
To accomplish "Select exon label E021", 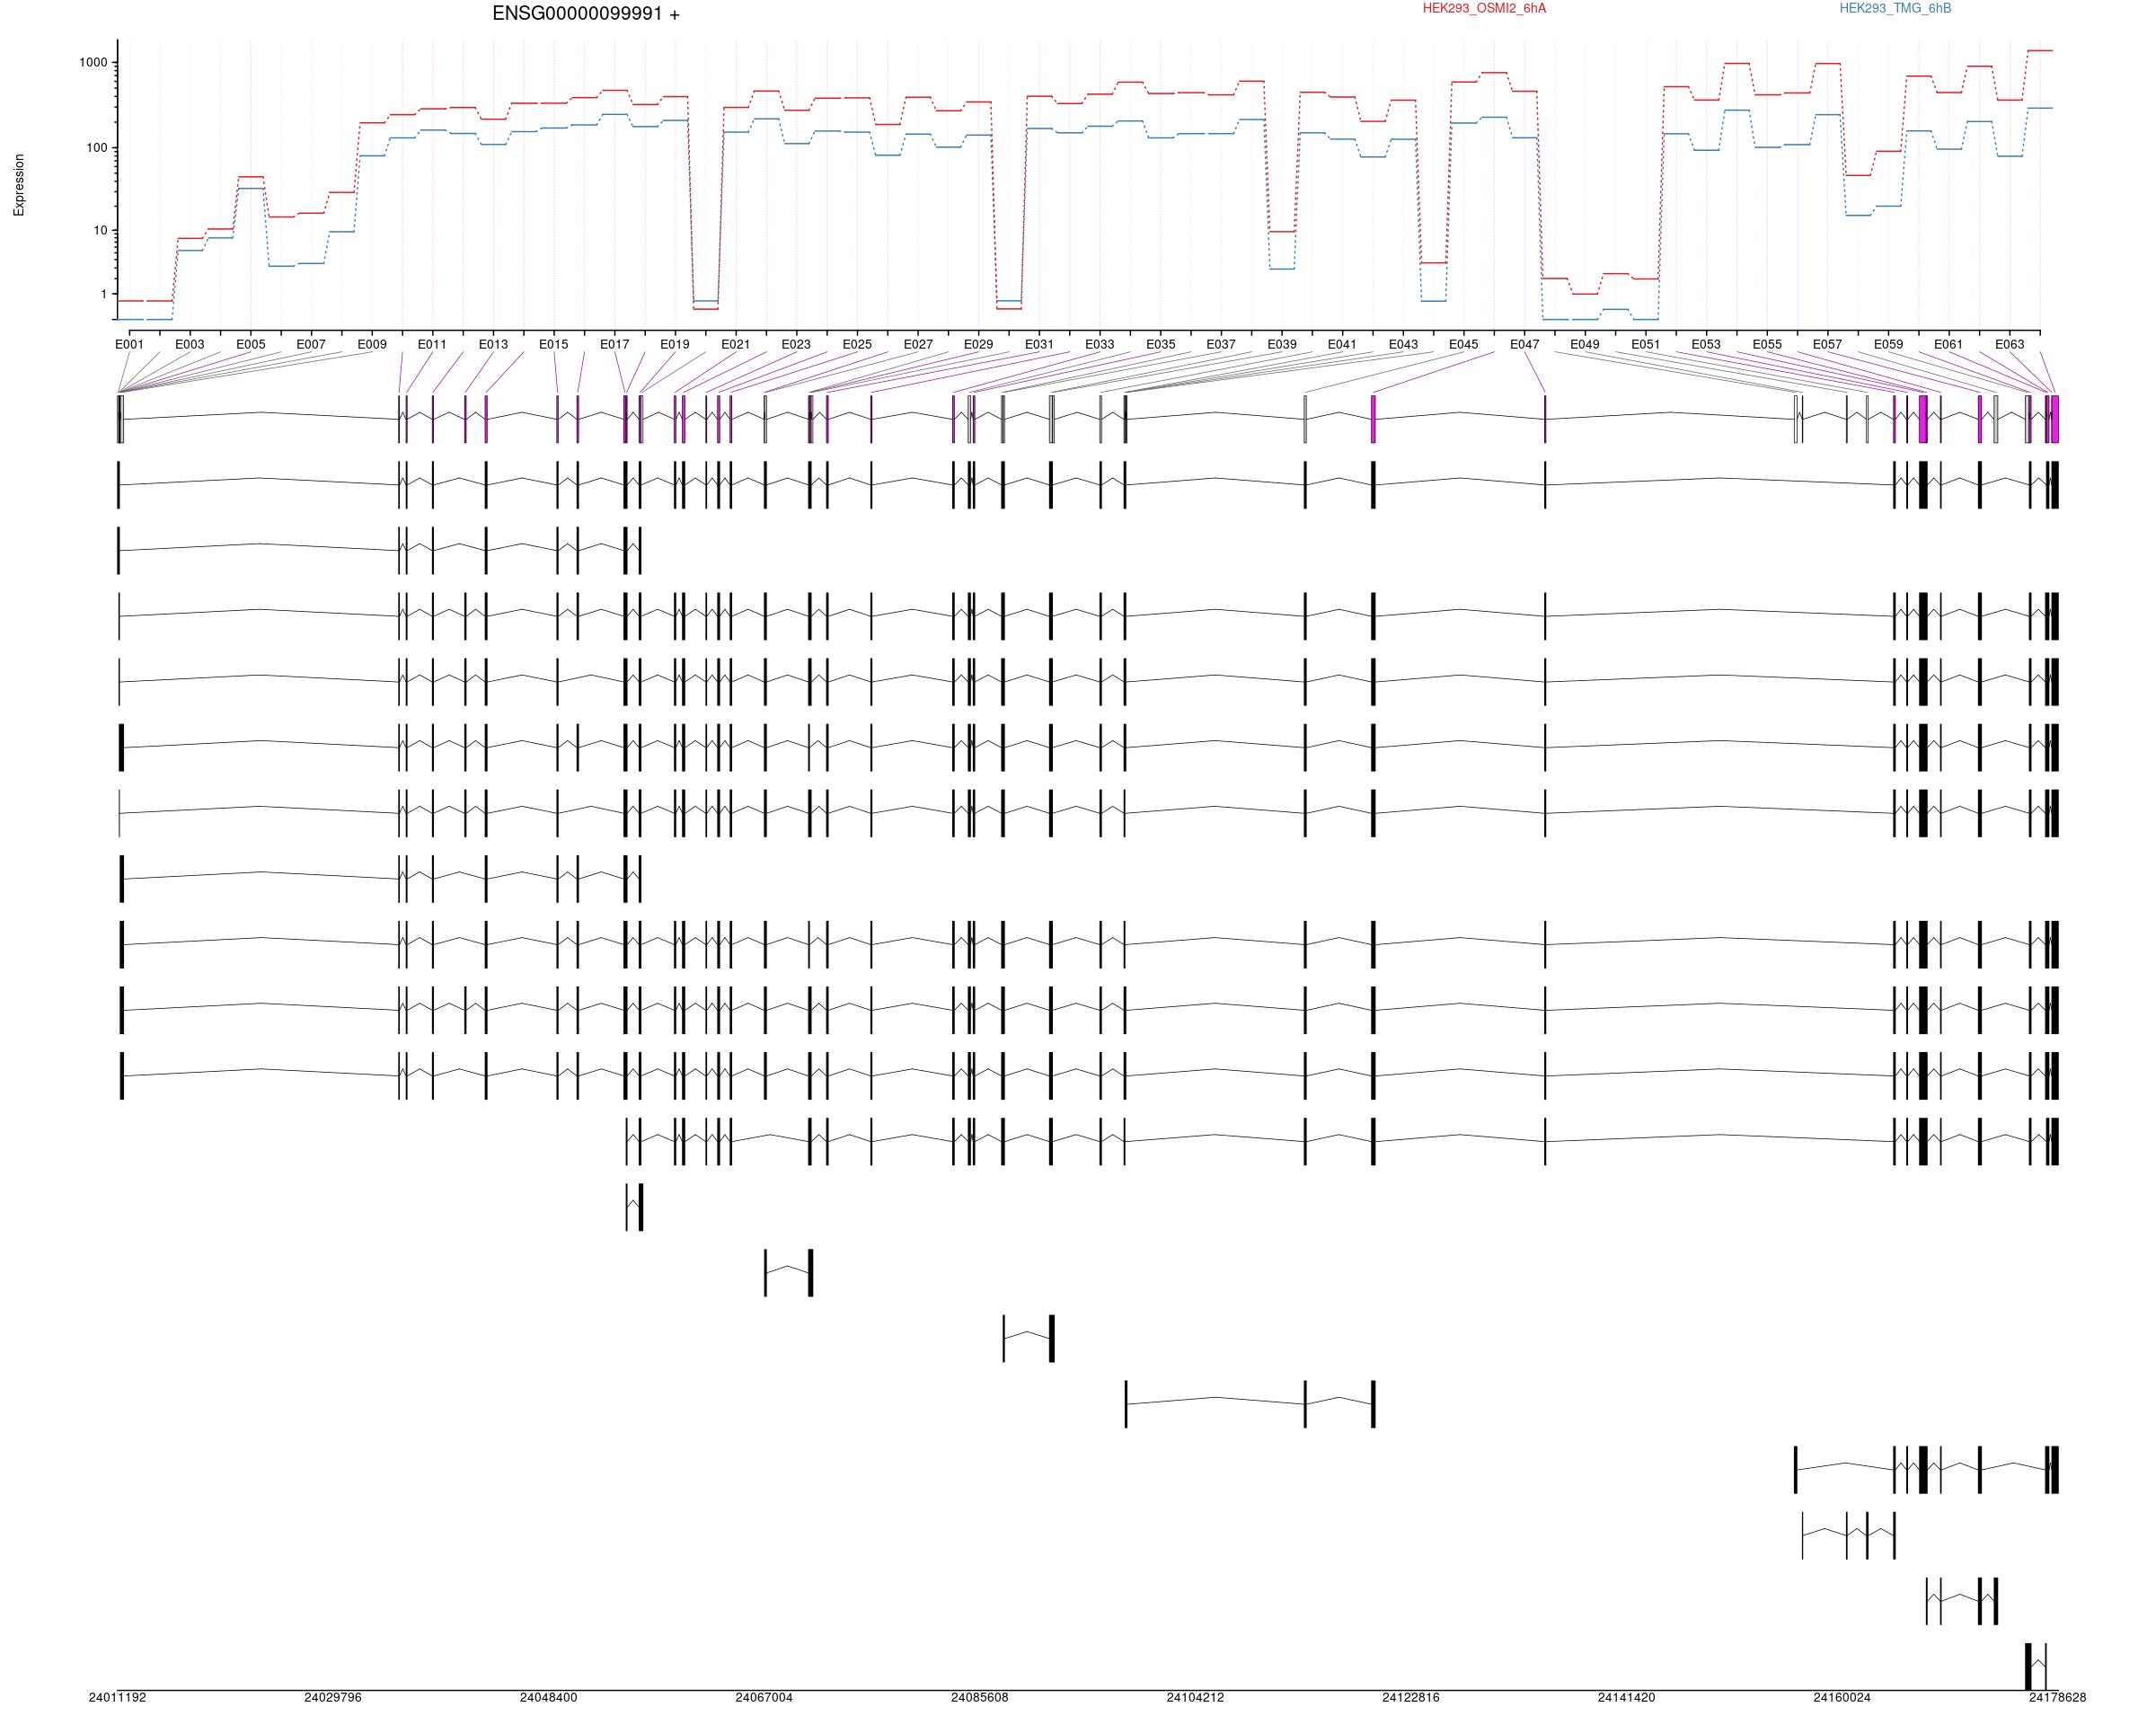I will click(736, 345).
